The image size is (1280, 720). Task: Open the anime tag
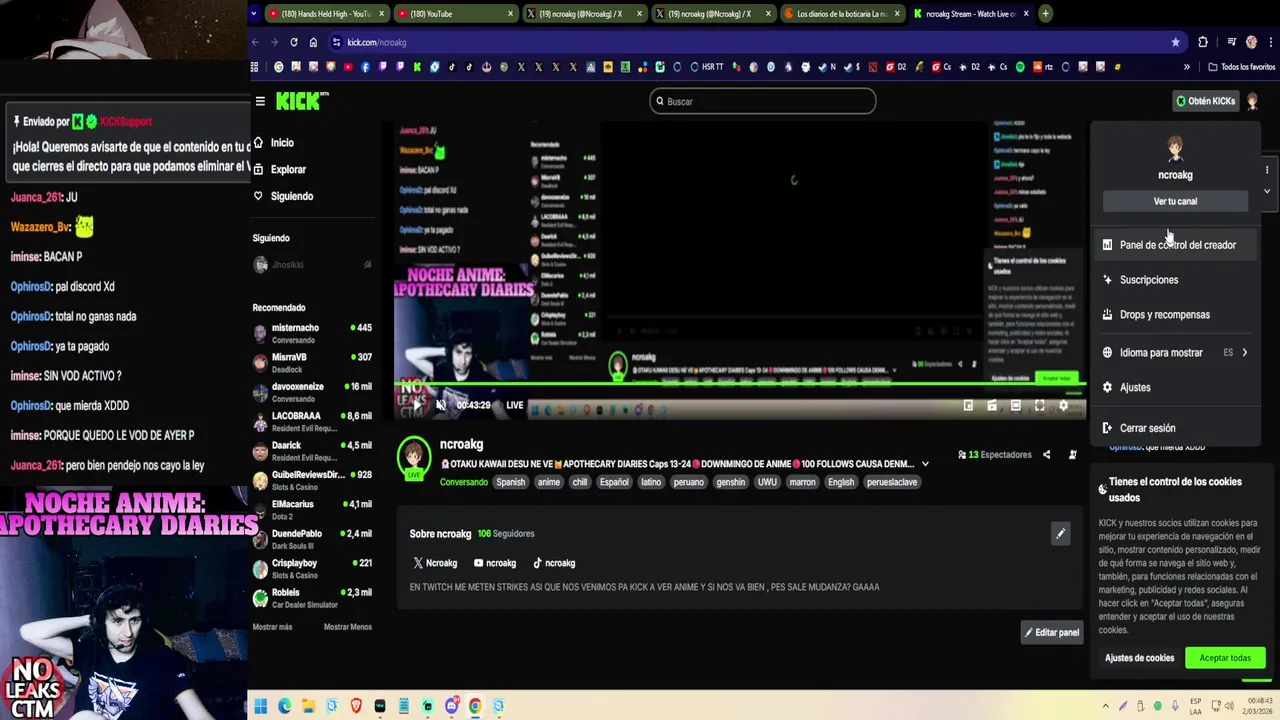pyautogui.click(x=549, y=482)
